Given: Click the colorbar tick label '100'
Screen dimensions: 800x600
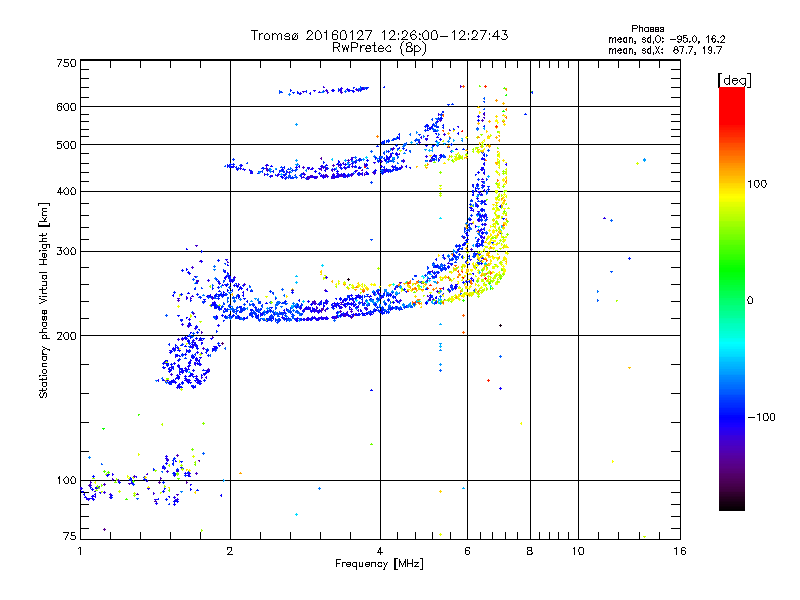Looking at the screenshot, I should pyautogui.click(x=757, y=184).
